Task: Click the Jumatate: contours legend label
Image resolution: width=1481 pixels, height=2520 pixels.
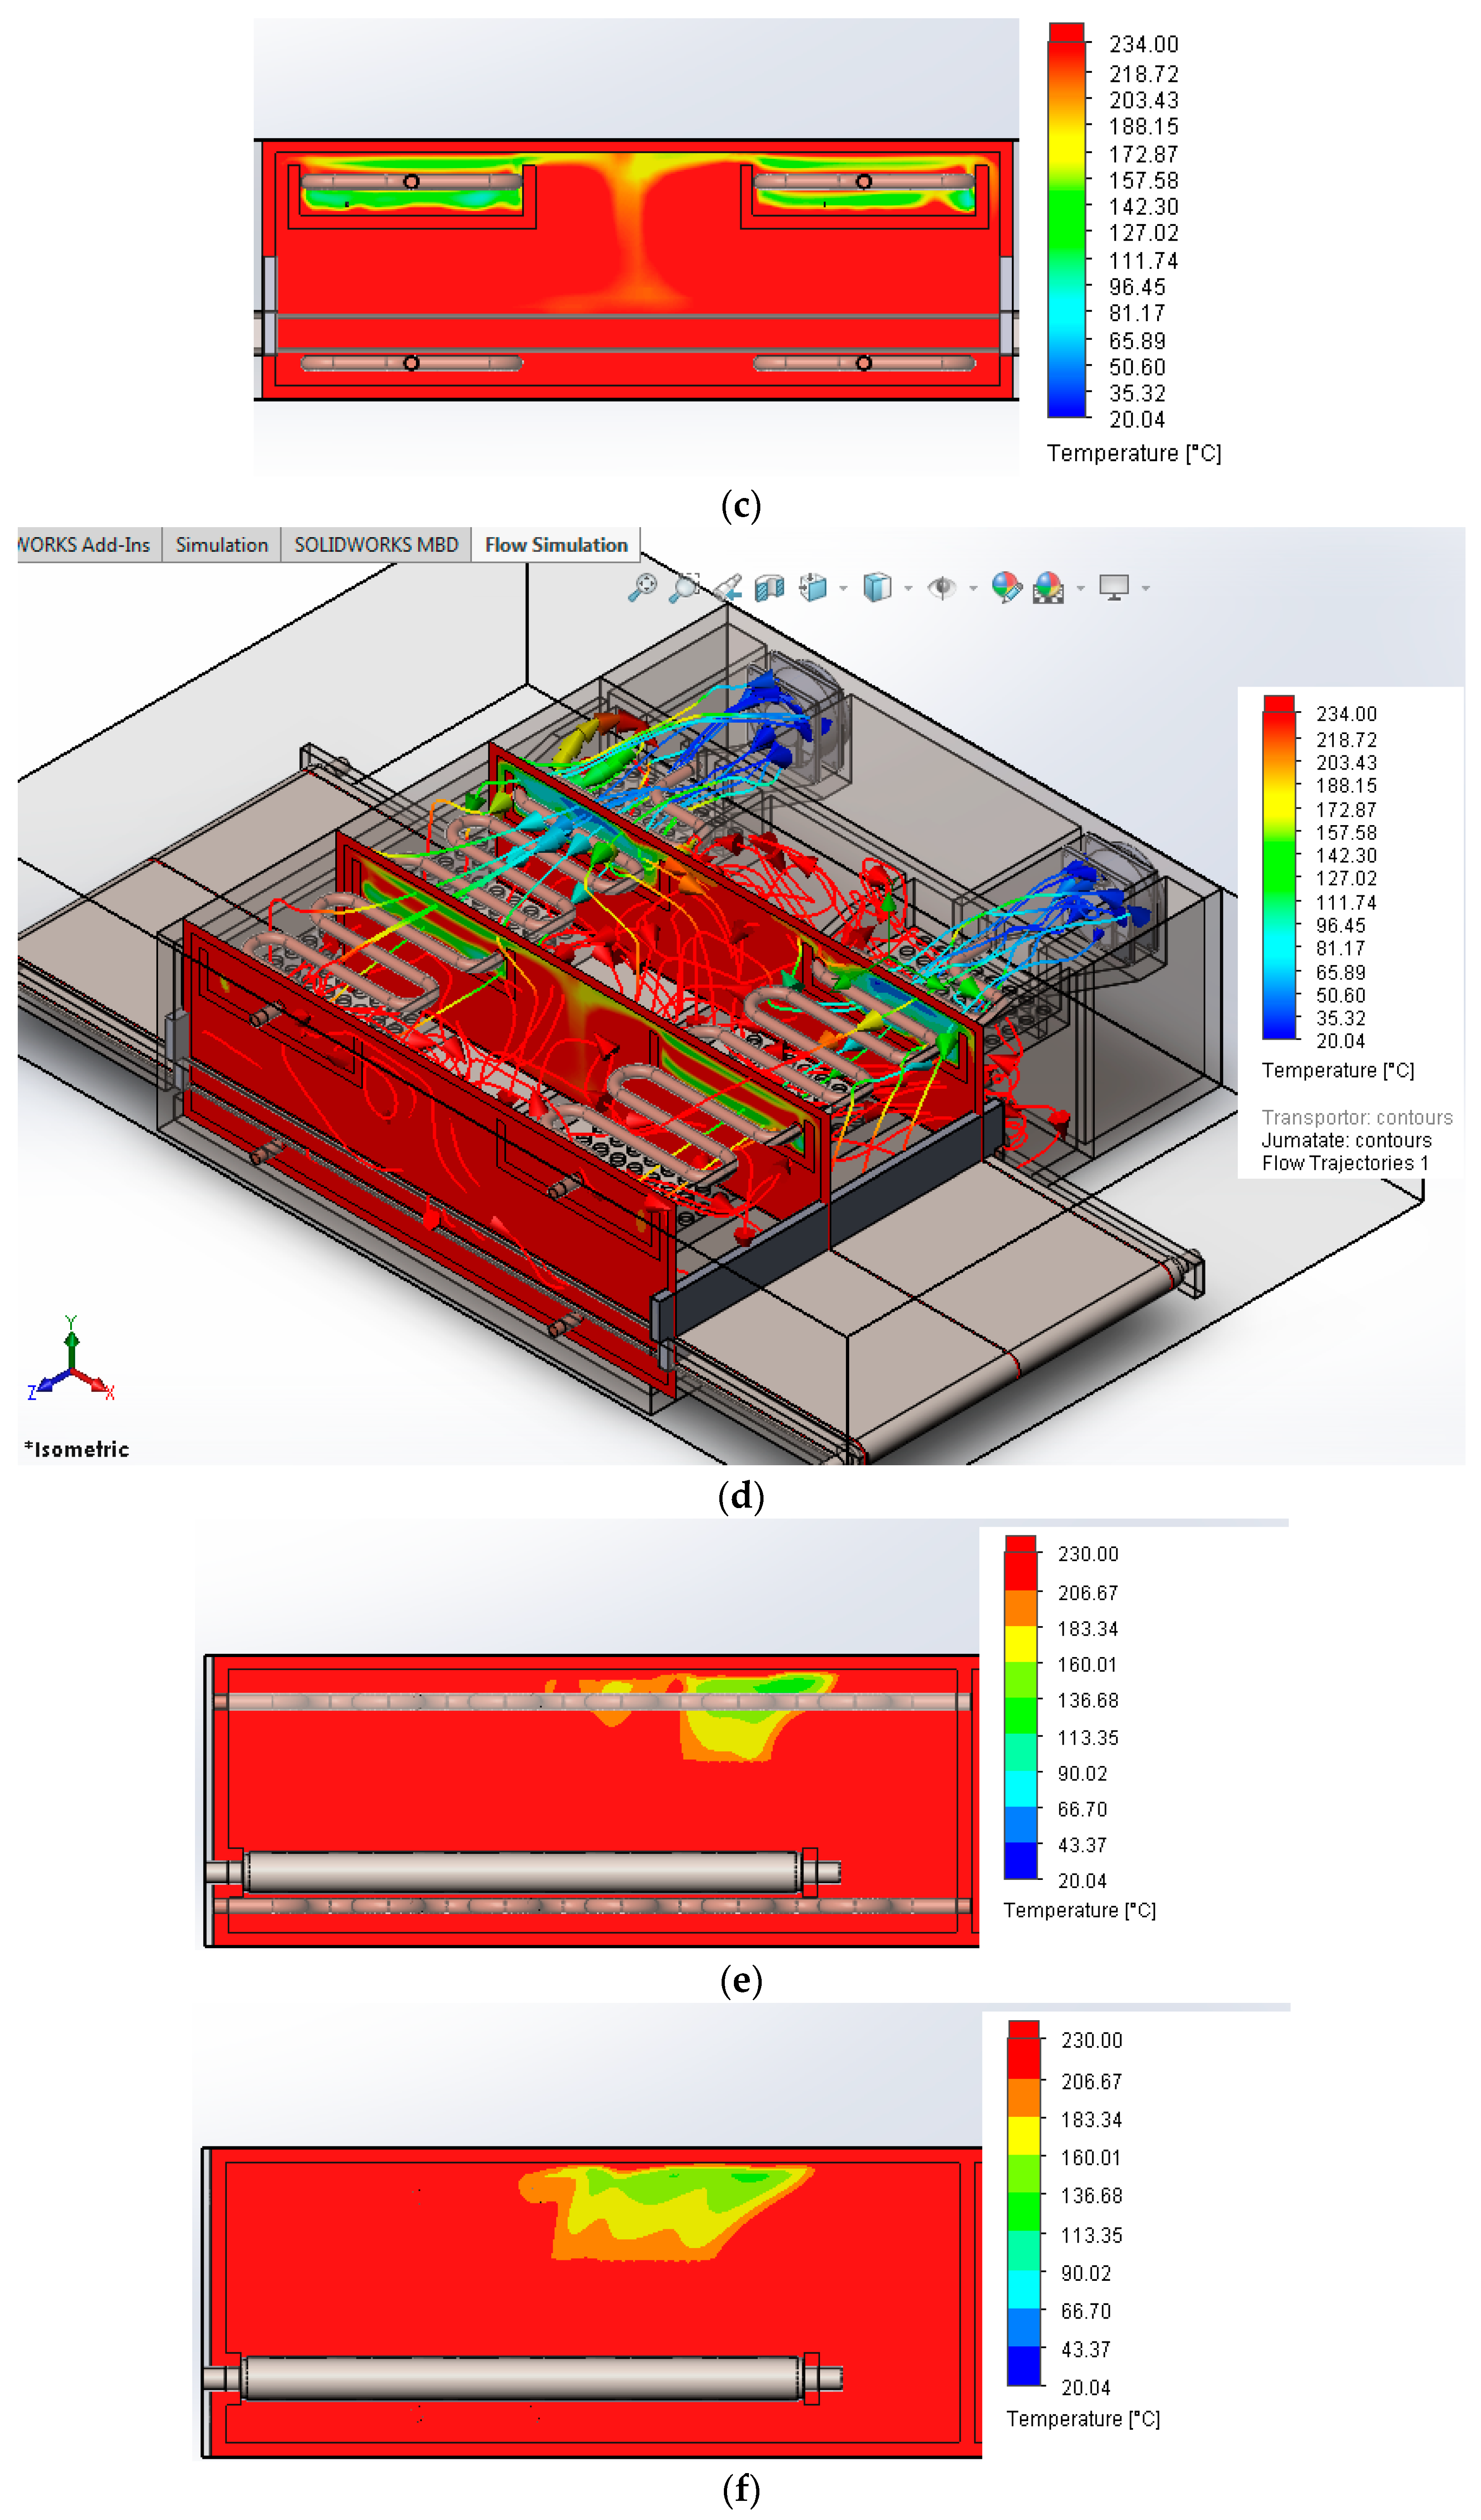Action: point(1346,1140)
